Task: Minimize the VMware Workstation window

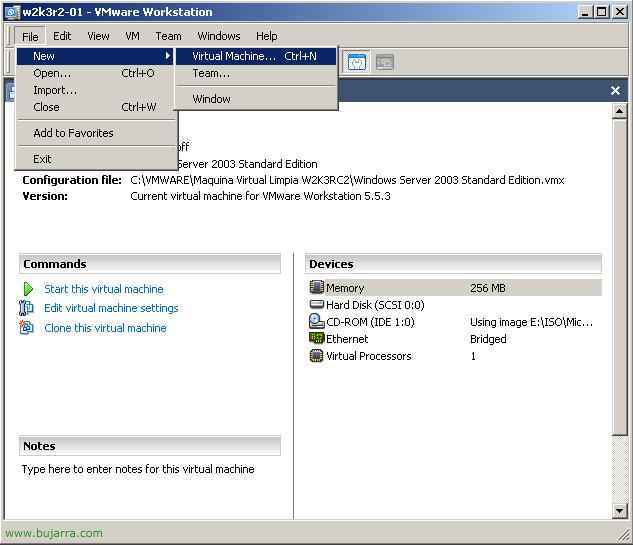Action: pos(585,12)
